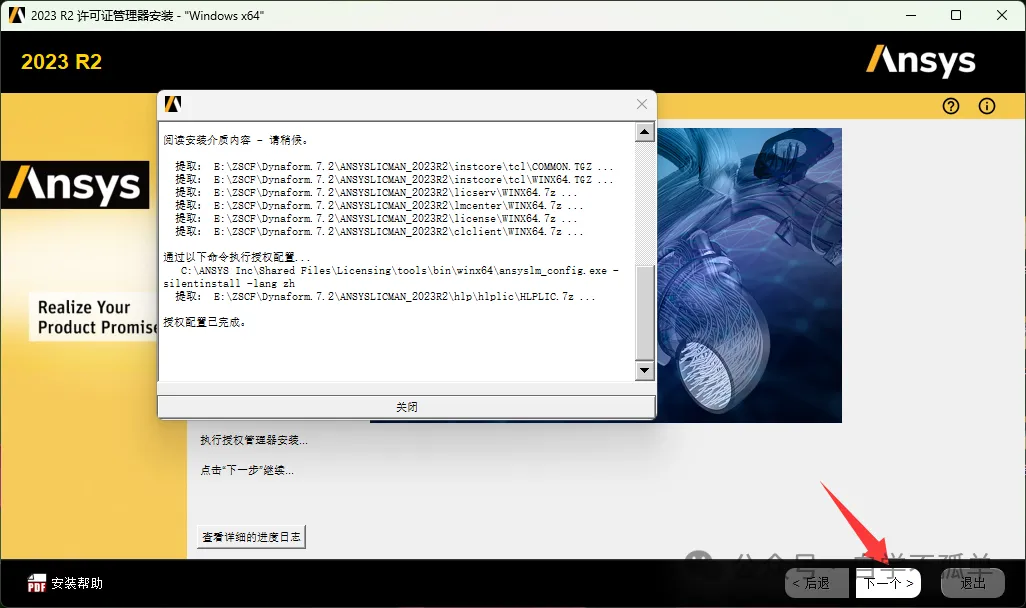Screen dimensions: 1026x608
Task: Click the Ansys logo in the left sidebar
Action: point(75,185)
